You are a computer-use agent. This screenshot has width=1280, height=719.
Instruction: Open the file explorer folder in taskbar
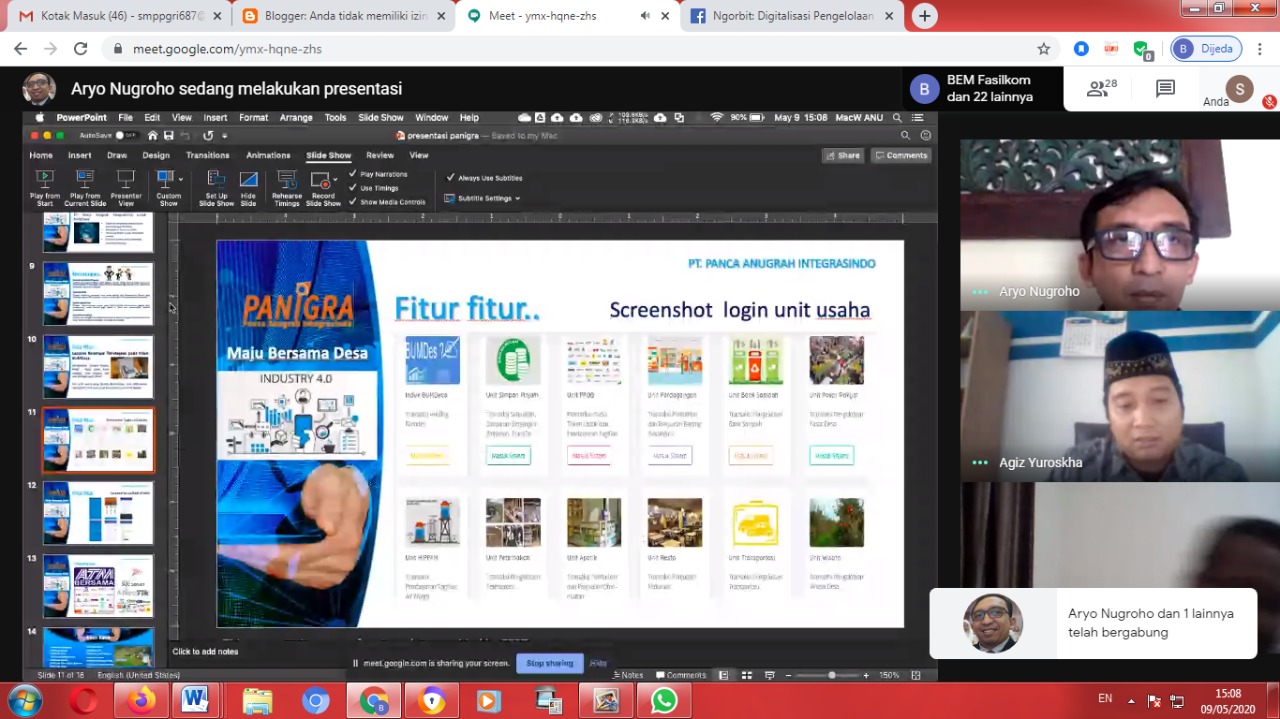click(257, 701)
